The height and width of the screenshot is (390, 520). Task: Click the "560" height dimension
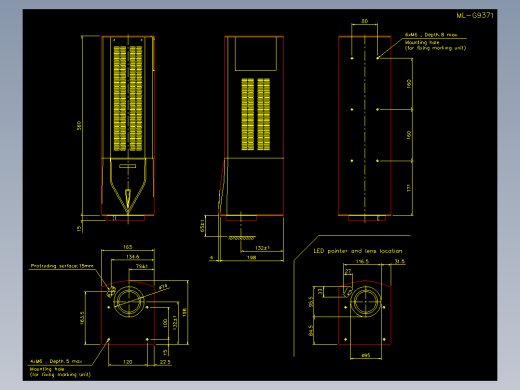79,125
